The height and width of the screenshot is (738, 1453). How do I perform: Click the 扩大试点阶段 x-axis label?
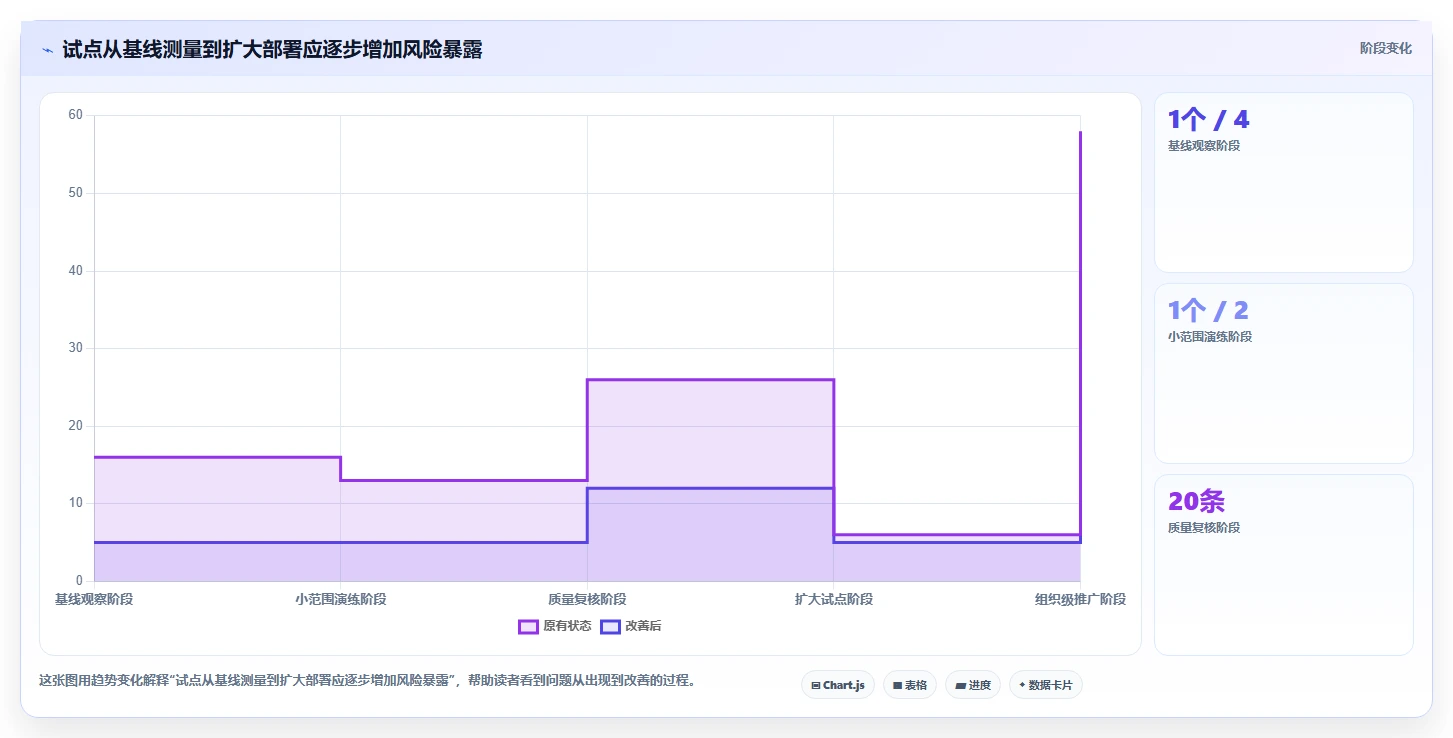pos(833,599)
